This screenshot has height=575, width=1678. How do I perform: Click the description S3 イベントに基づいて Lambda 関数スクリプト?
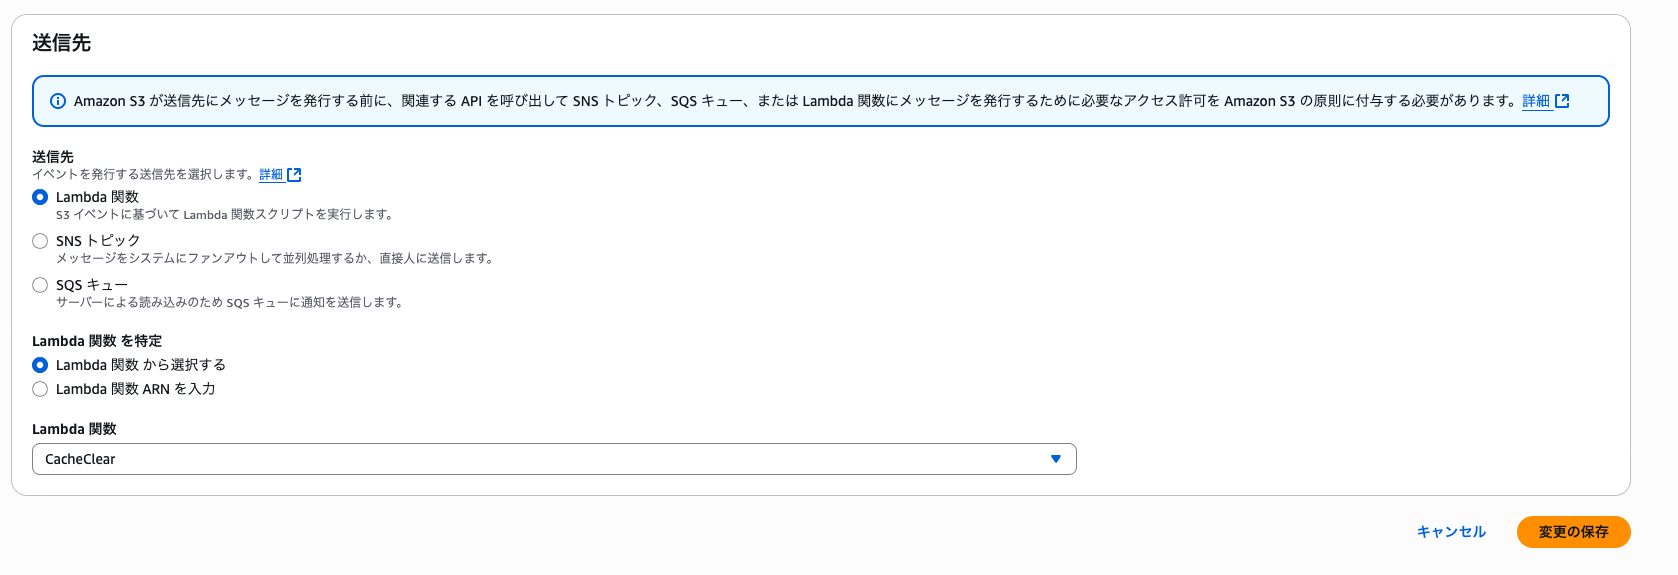pos(225,214)
